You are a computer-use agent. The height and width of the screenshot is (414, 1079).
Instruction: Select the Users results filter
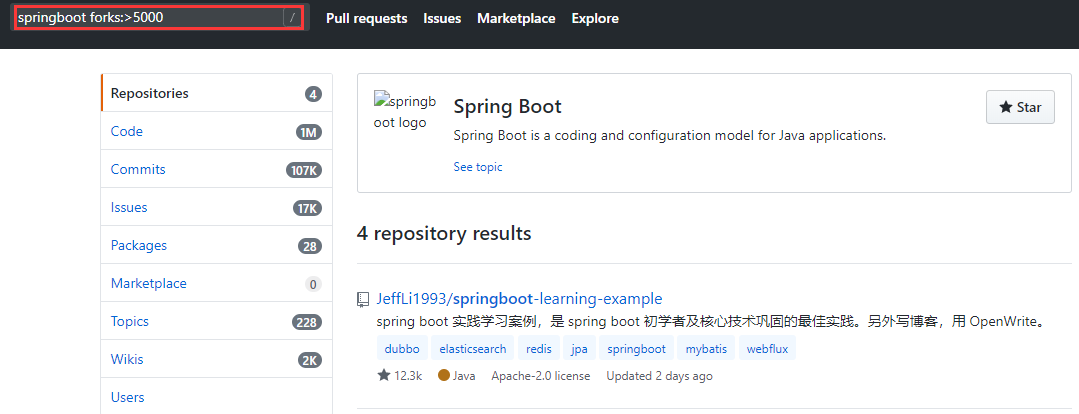click(217, 397)
